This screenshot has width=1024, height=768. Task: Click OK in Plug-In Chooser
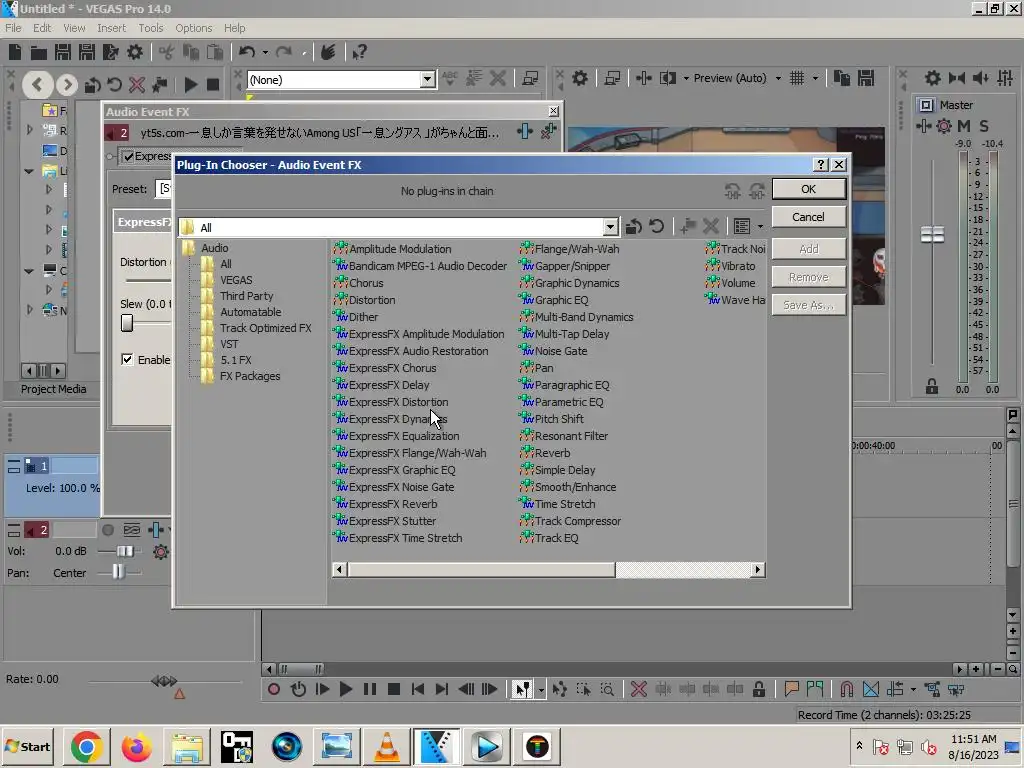pos(808,189)
